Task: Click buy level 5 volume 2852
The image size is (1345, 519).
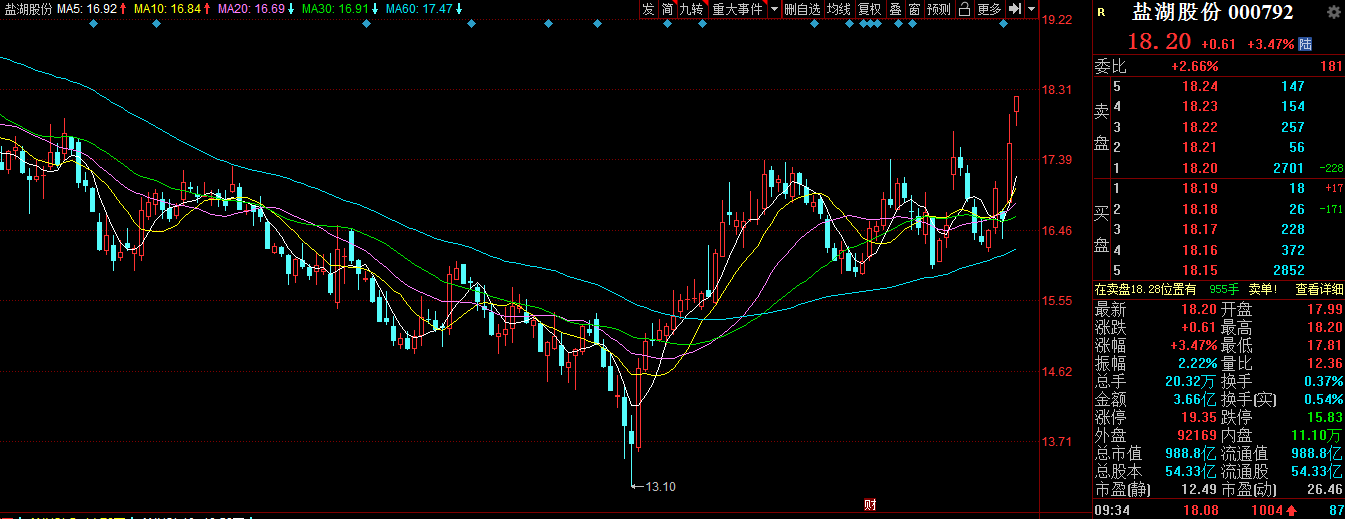Action: pos(1288,270)
